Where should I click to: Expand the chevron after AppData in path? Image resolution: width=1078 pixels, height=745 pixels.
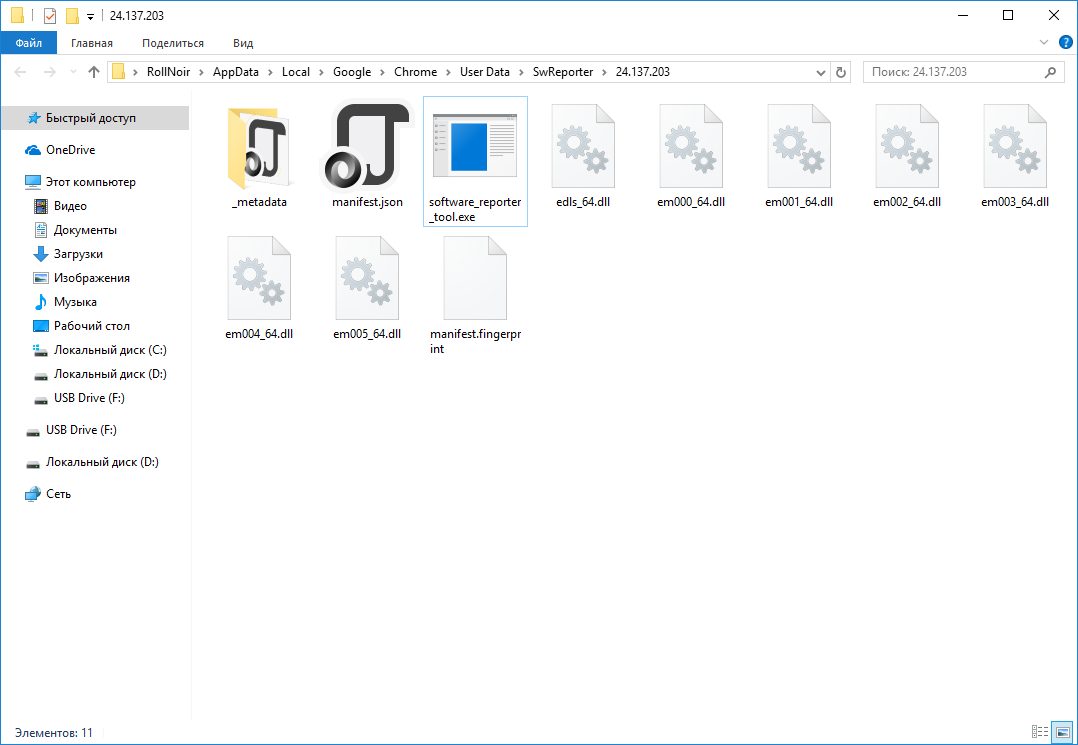pos(270,72)
